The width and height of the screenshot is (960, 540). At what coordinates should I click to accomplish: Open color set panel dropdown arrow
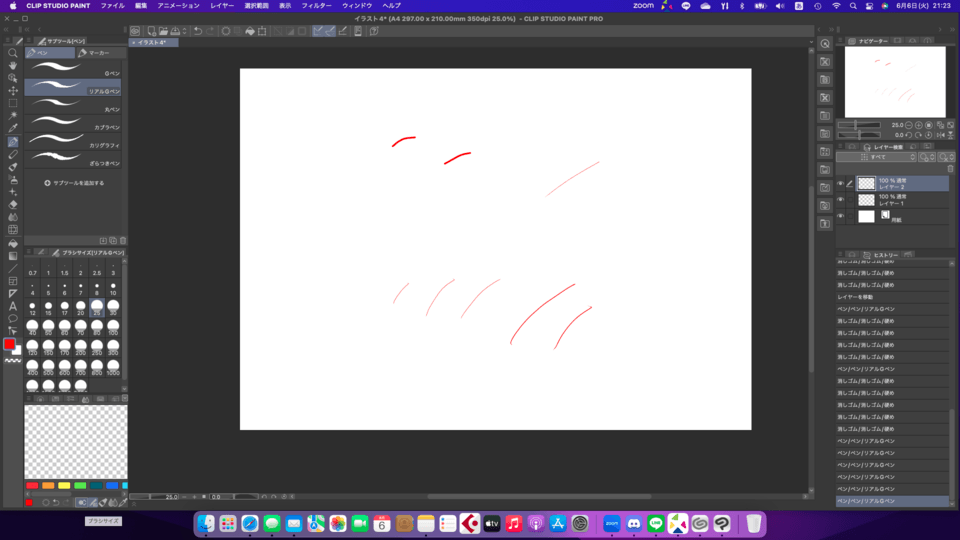[125, 399]
